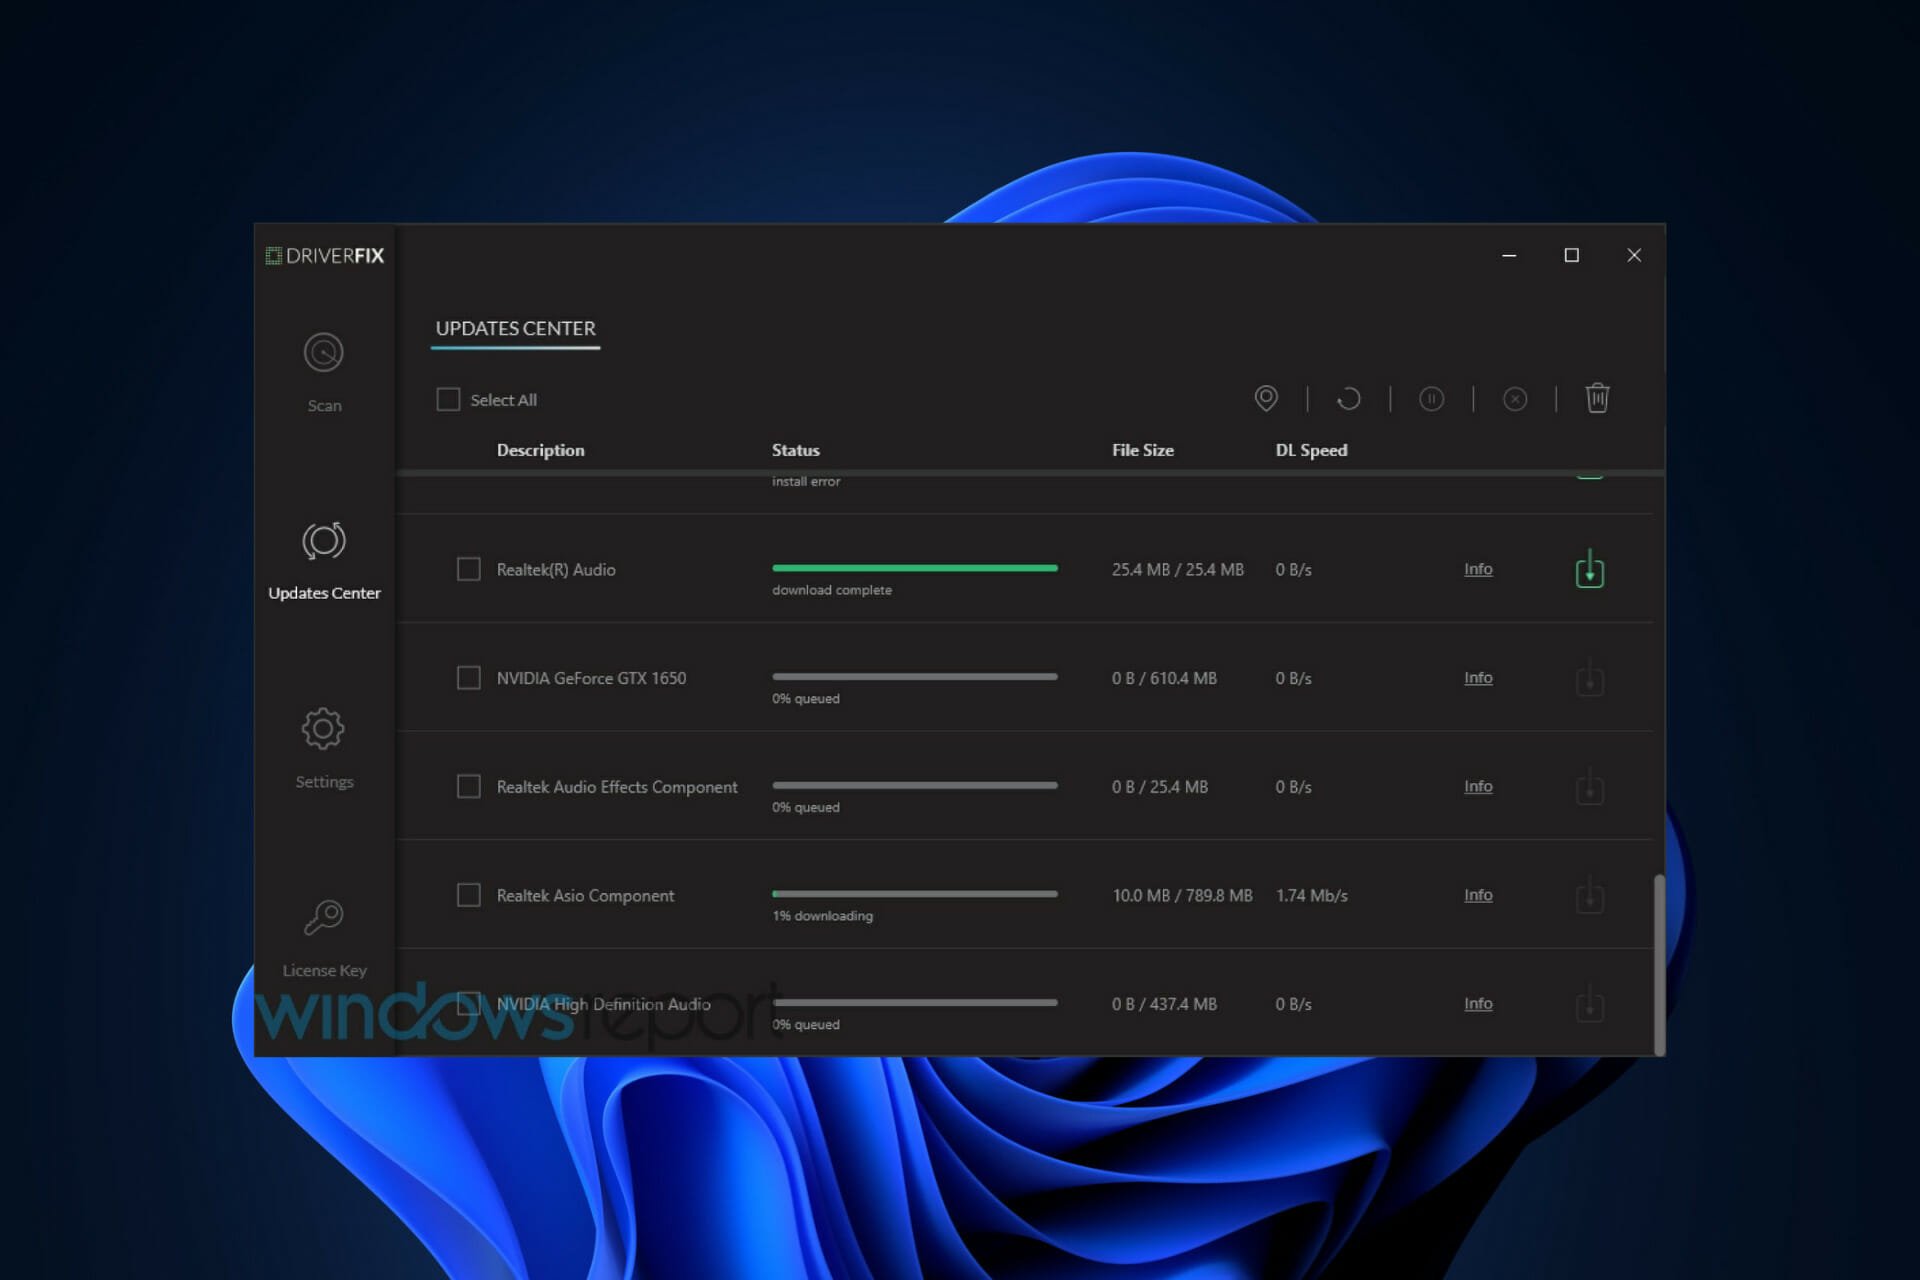The width and height of the screenshot is (1920, 1280).
Task: Click the '1.74 Mb/s' download speed value
Action: click(x=1311, y=895)
